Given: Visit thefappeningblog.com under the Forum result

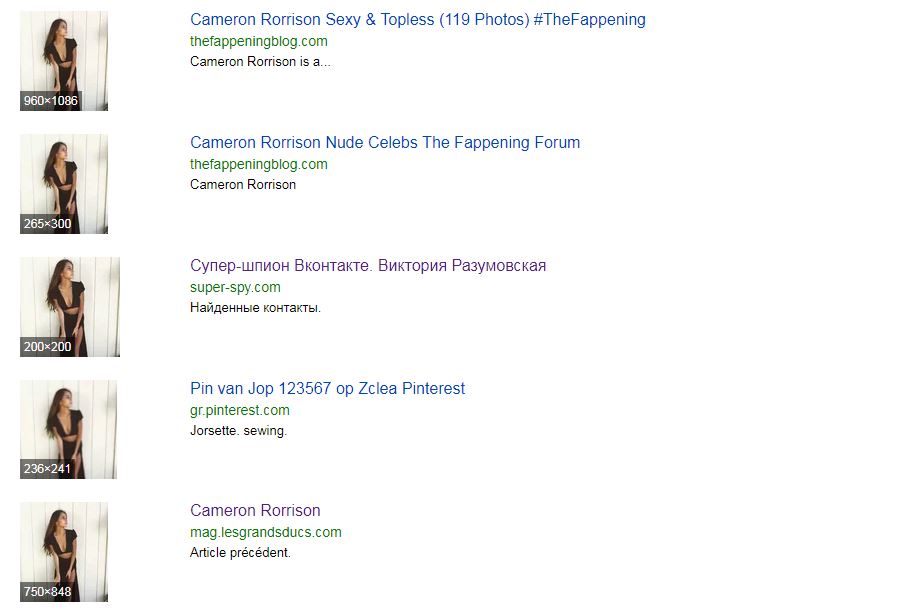Looking at the screenshot, I should tap(258, 165).
